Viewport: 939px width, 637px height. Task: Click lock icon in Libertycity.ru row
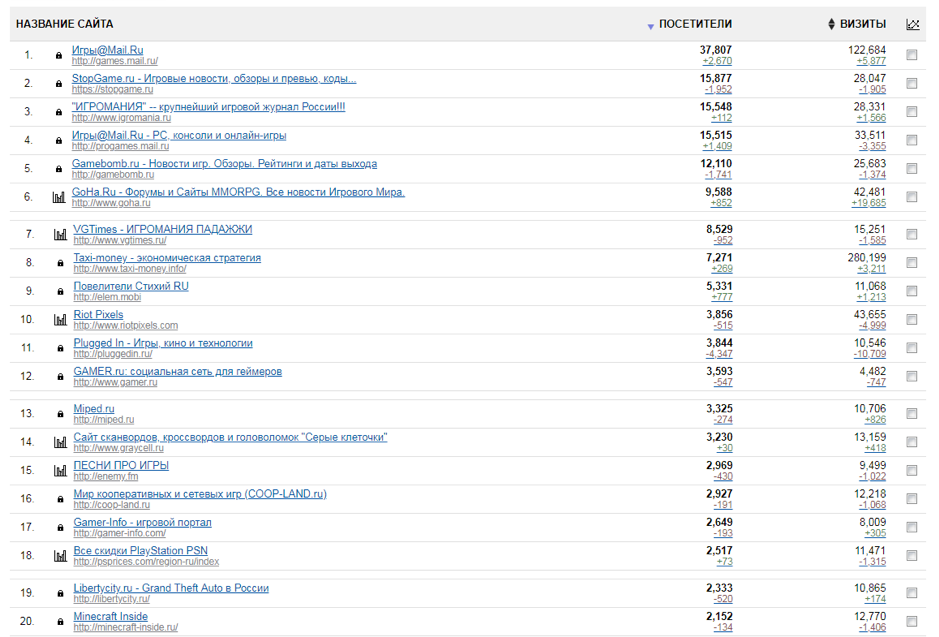tap(60, 593)
